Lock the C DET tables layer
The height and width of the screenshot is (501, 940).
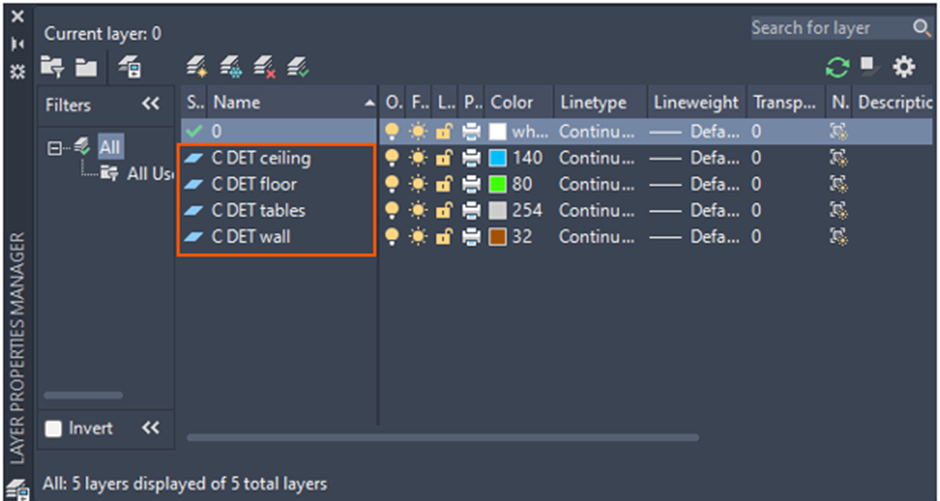click(x=443, y=210)
